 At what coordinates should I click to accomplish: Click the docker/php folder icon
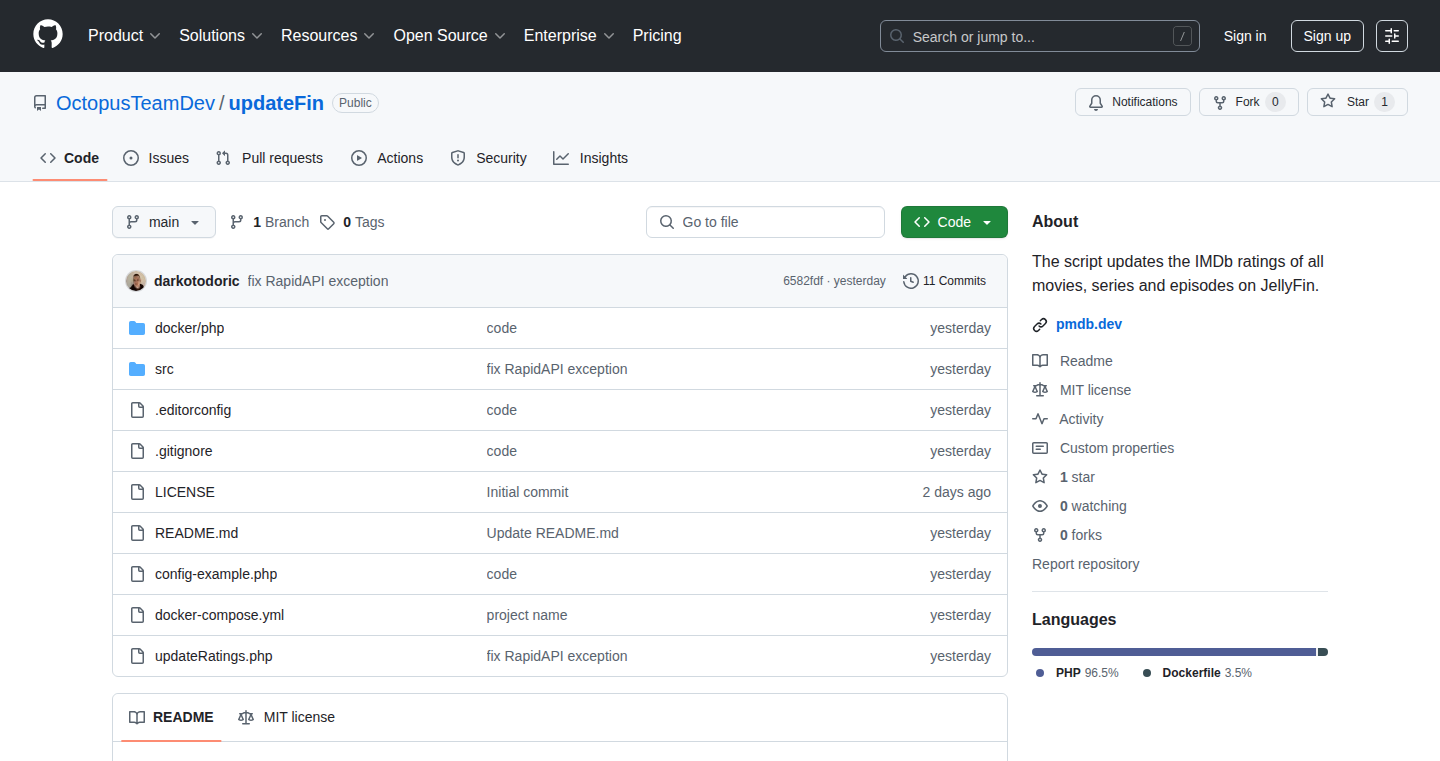click(x=137, y=328)
